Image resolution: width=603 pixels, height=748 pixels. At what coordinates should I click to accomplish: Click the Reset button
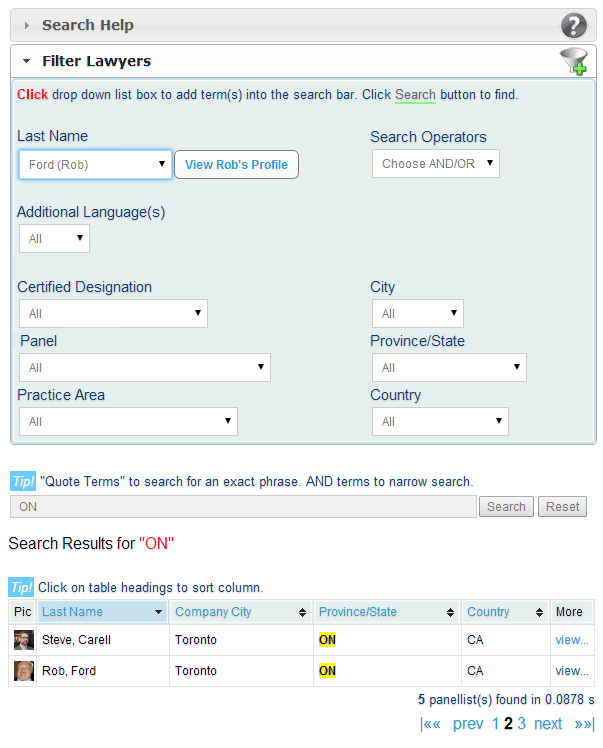[x=562, y=507]
